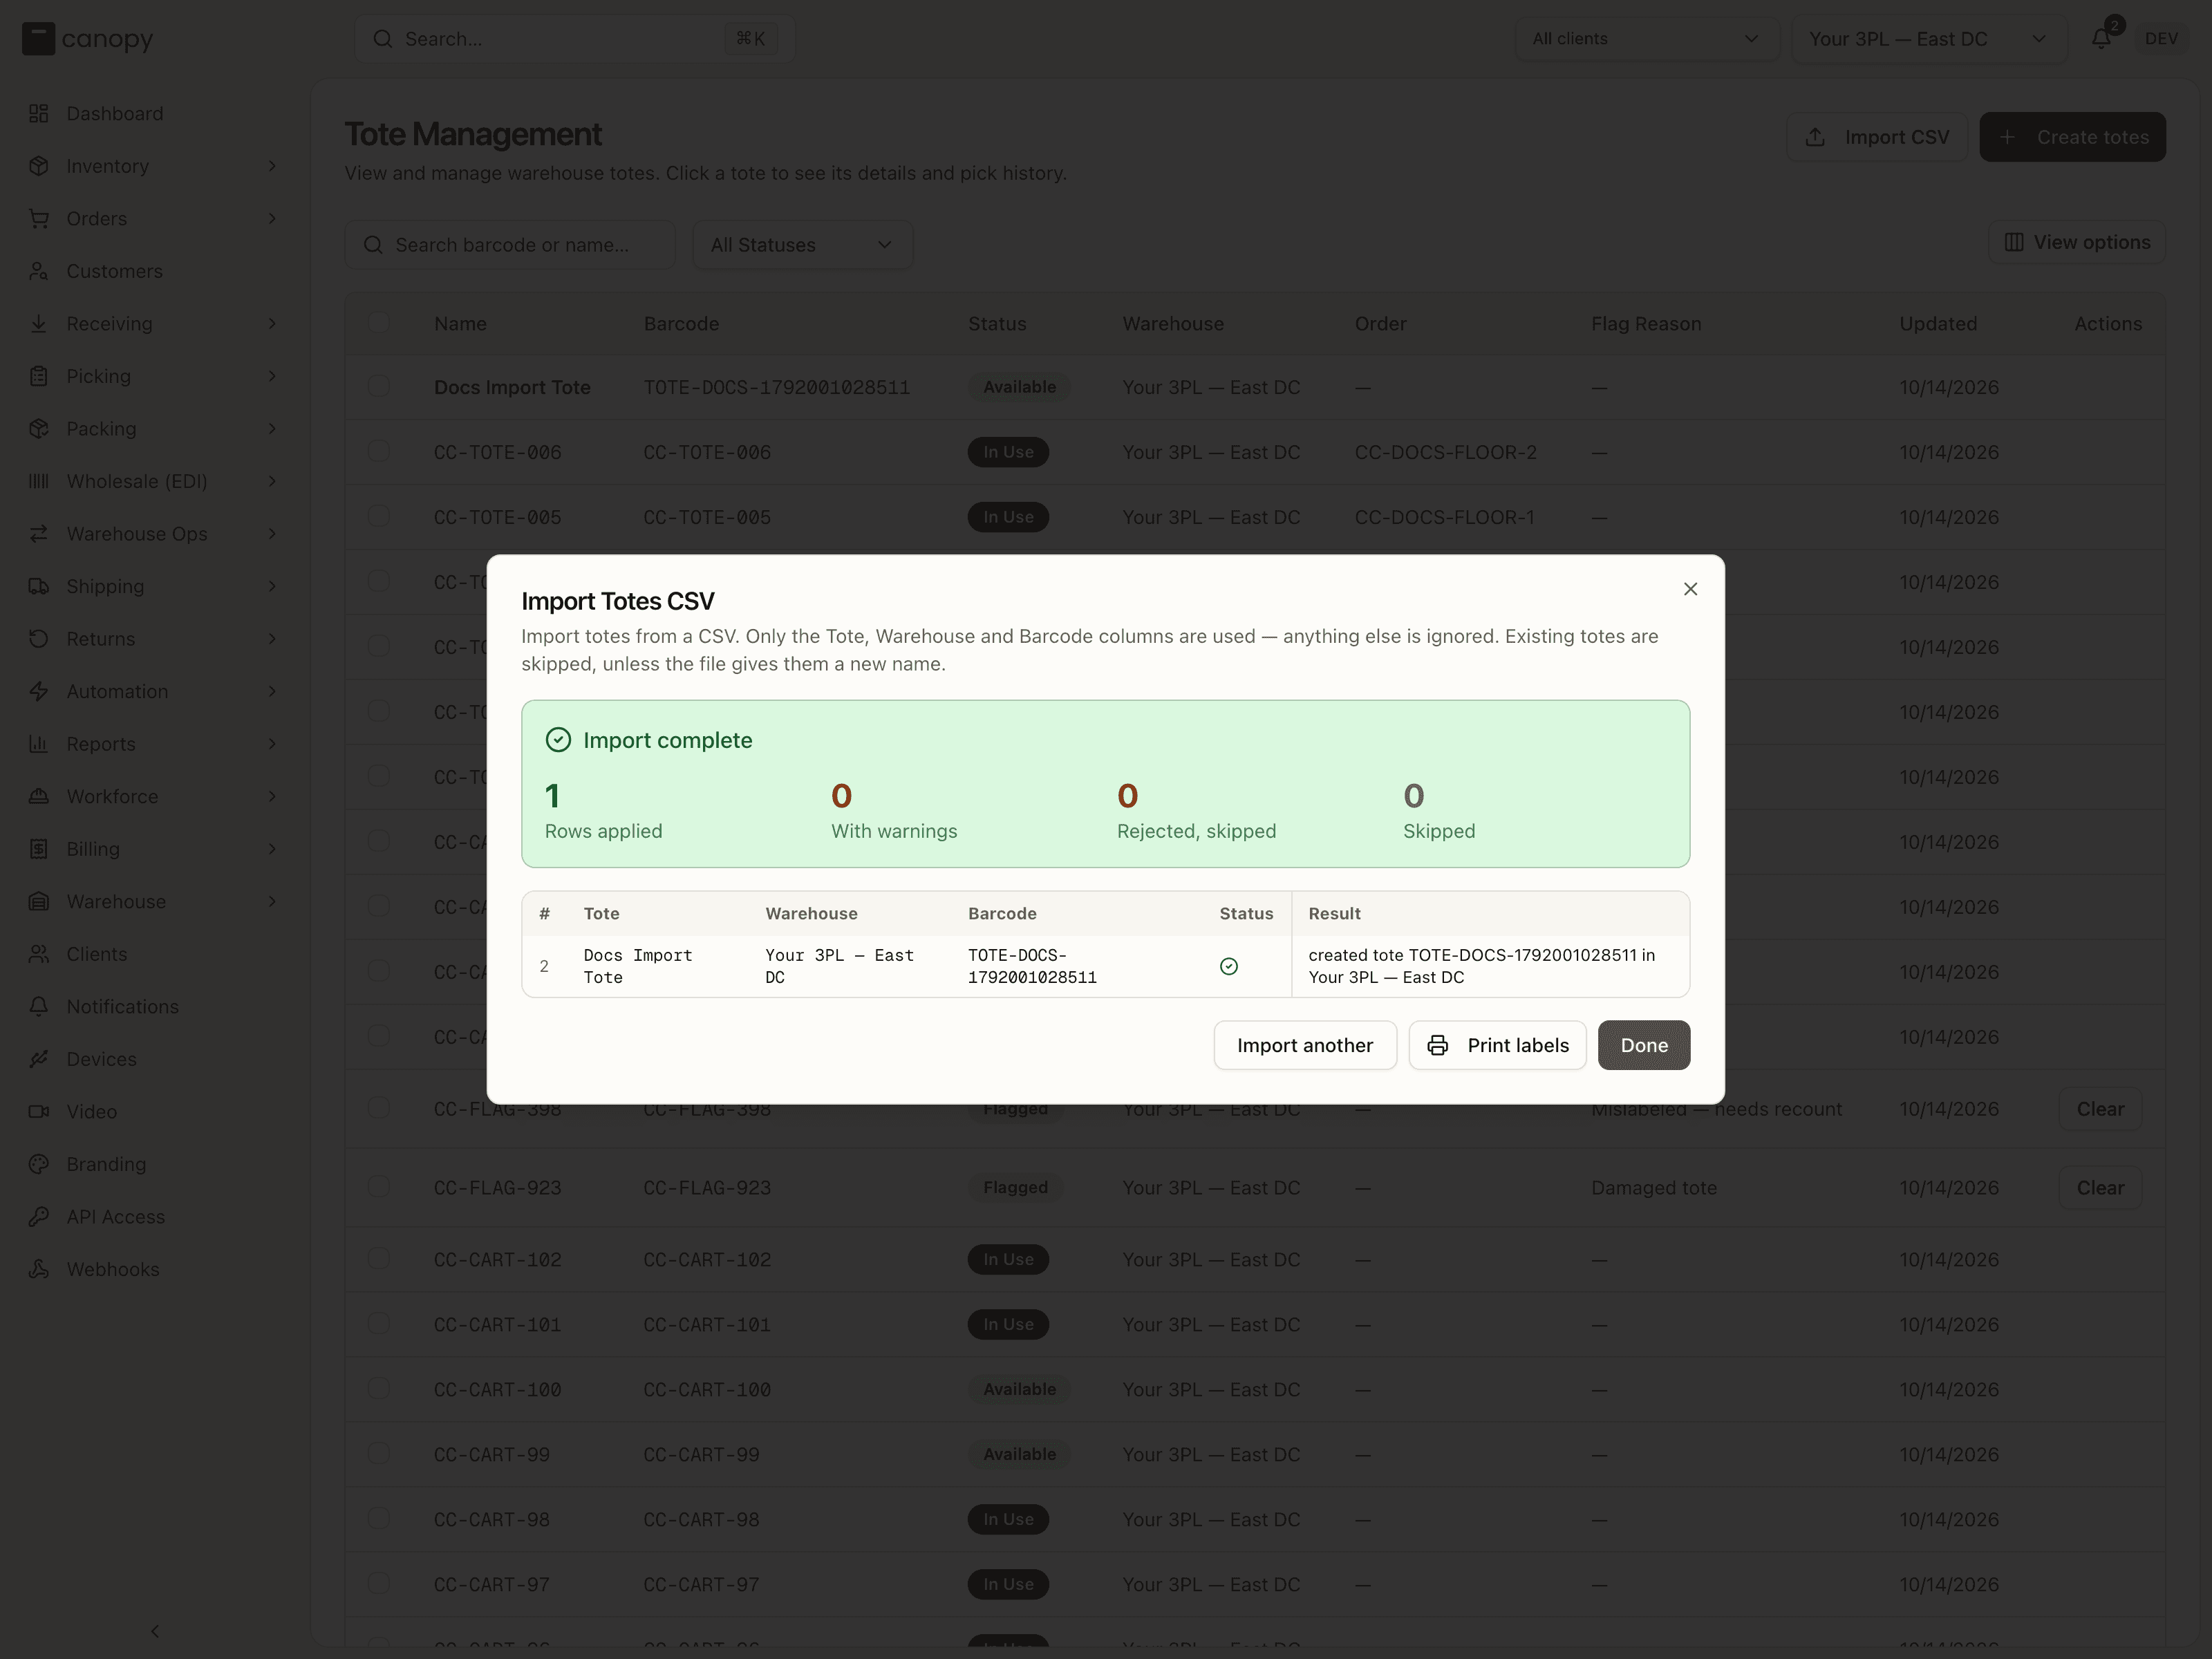Open Workforce in the sidebar

(153, 797)
